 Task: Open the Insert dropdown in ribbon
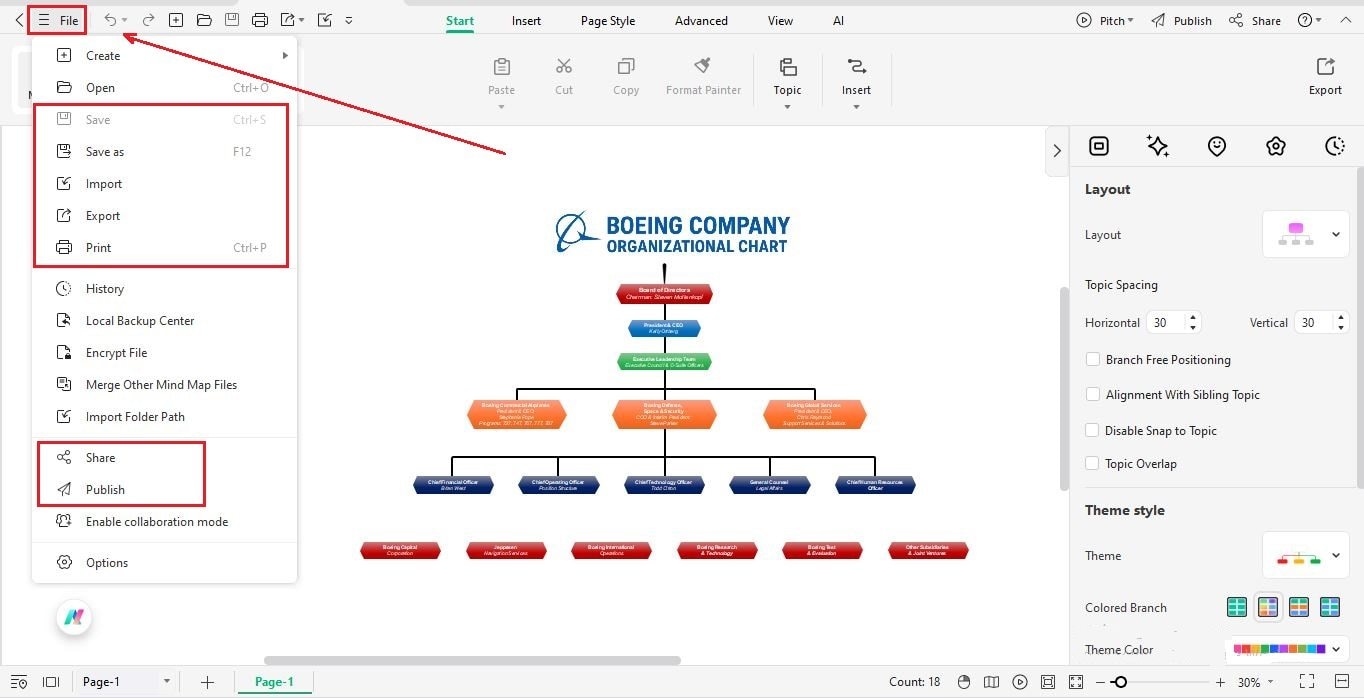tap(856, 107)
